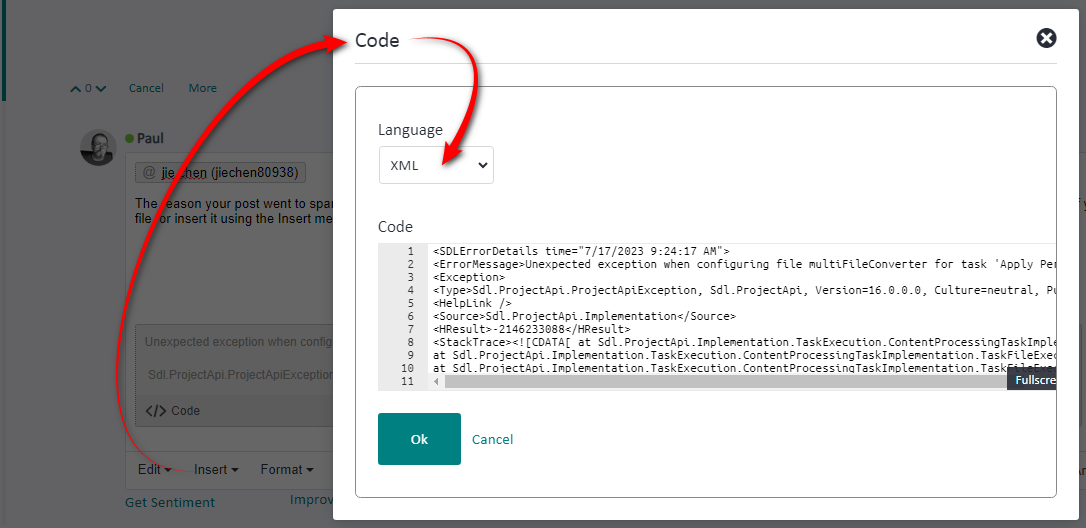Click the Exception tag line in code
This screenshot has height=528, width=1086.
point(469,277)
